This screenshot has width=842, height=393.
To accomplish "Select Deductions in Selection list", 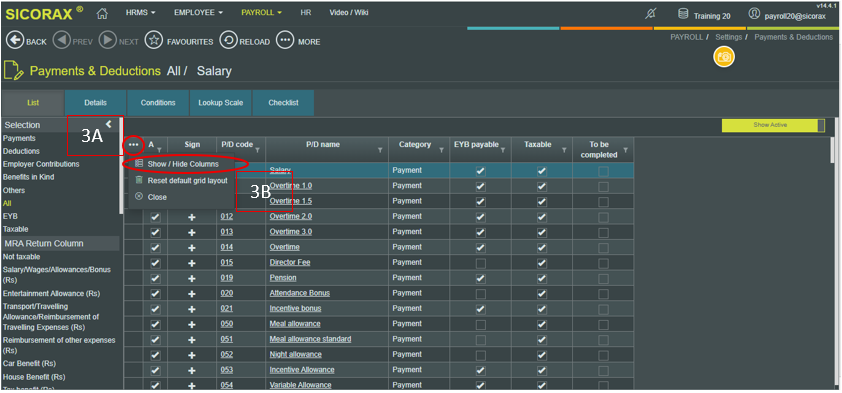I will coord(21,151).
